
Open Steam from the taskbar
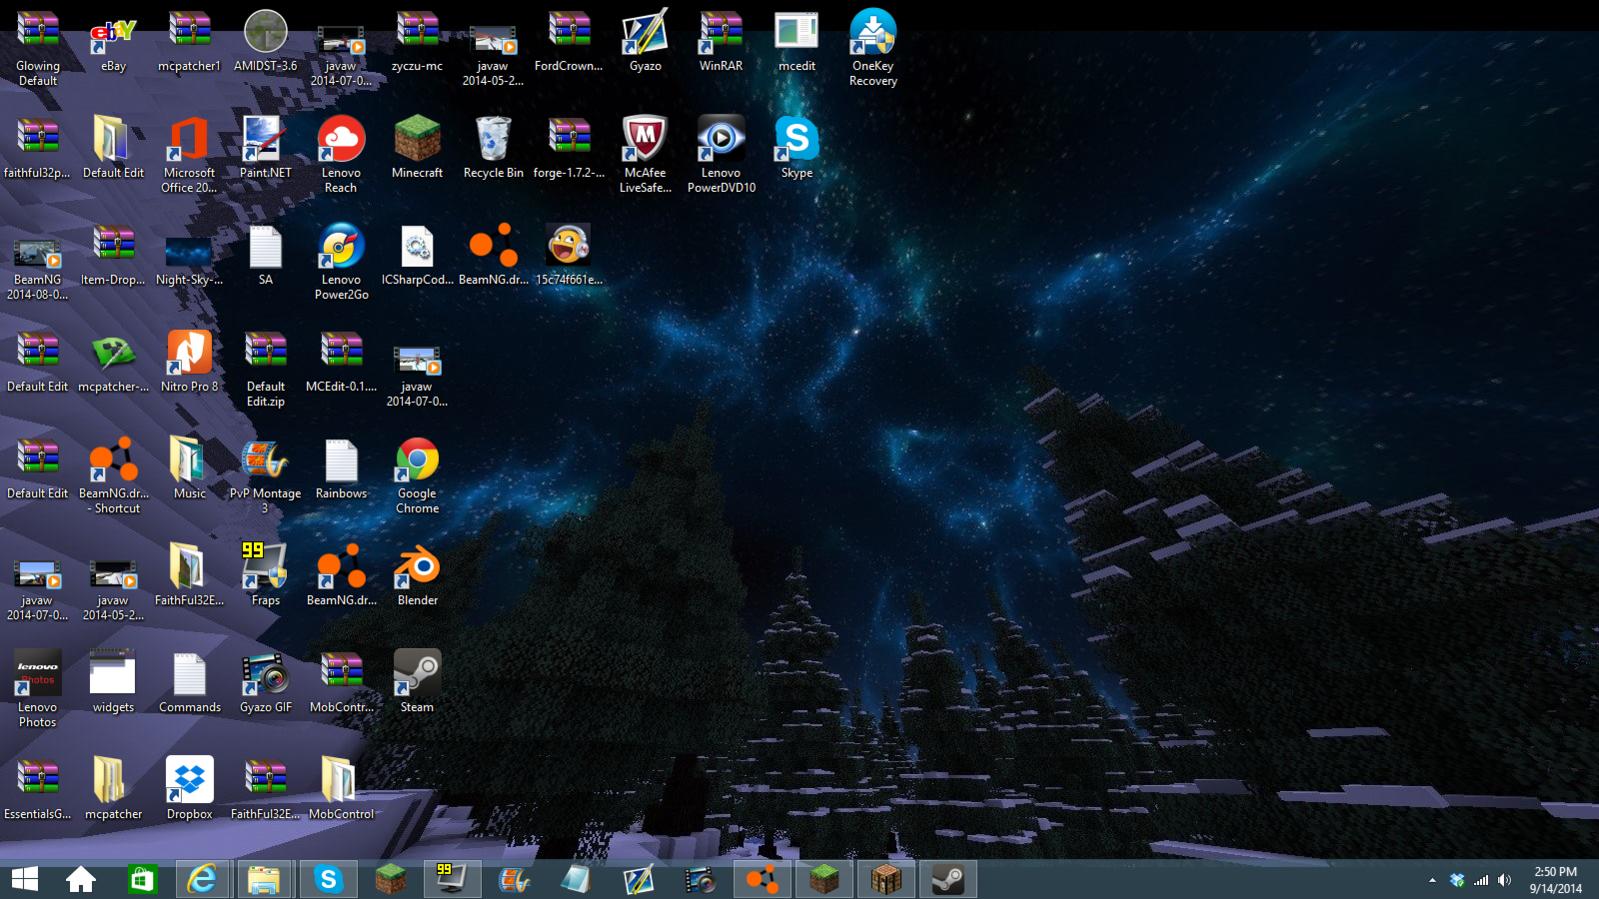[948, 879]
